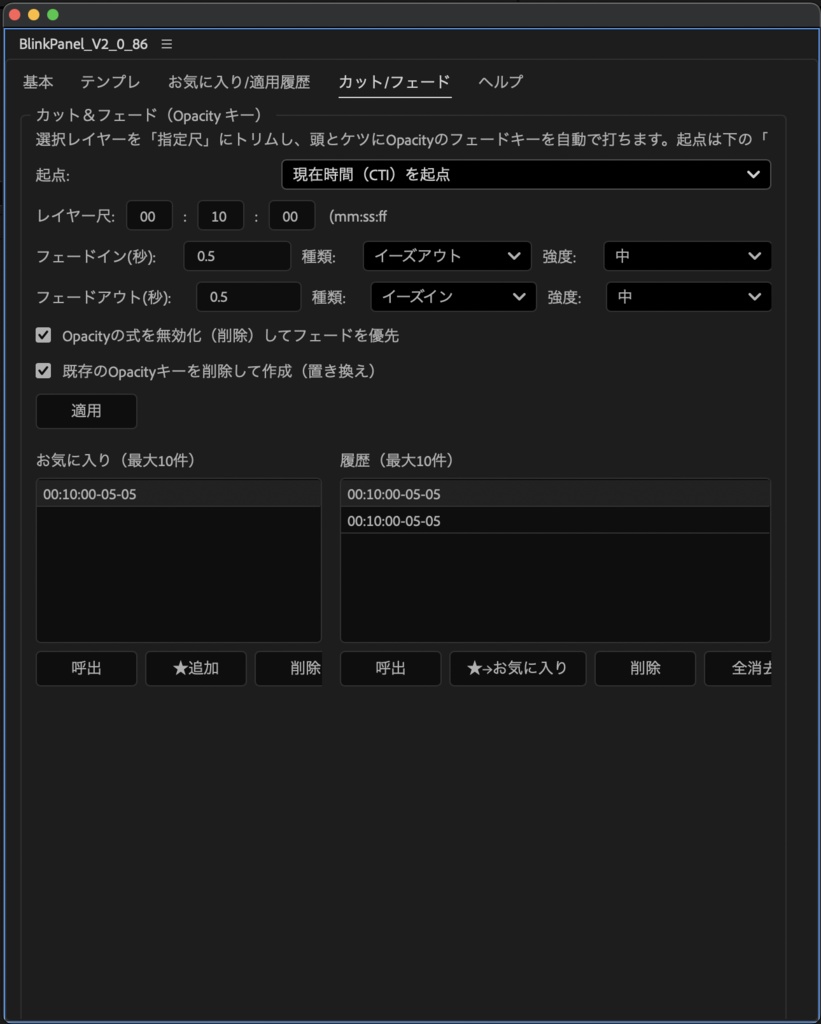
Task: Click 呼出 under the お気に入り list
Action: pyautogui.click(x=86, y=668)
